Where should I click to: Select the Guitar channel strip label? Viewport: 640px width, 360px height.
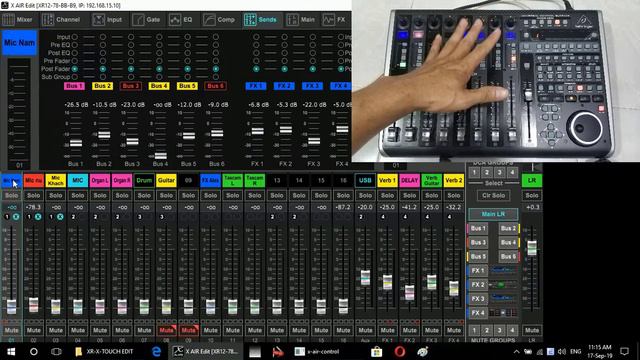(166, 180)
